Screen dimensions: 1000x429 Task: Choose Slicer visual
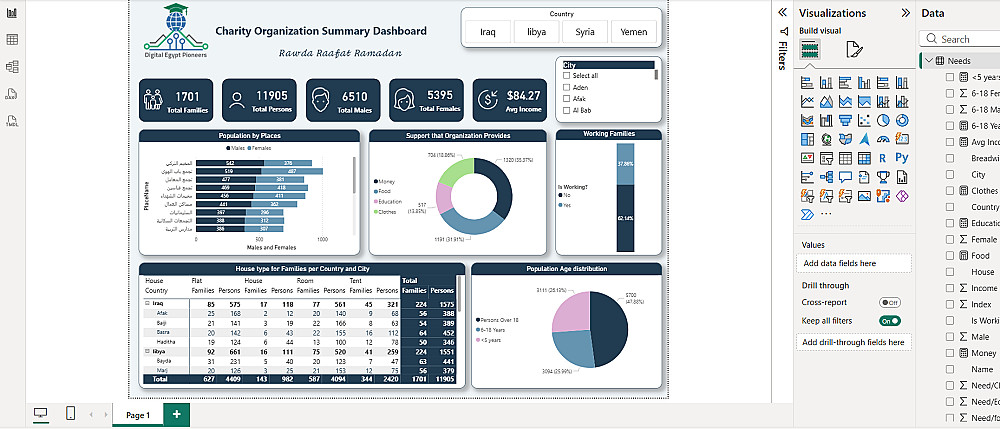coord(826,158)
